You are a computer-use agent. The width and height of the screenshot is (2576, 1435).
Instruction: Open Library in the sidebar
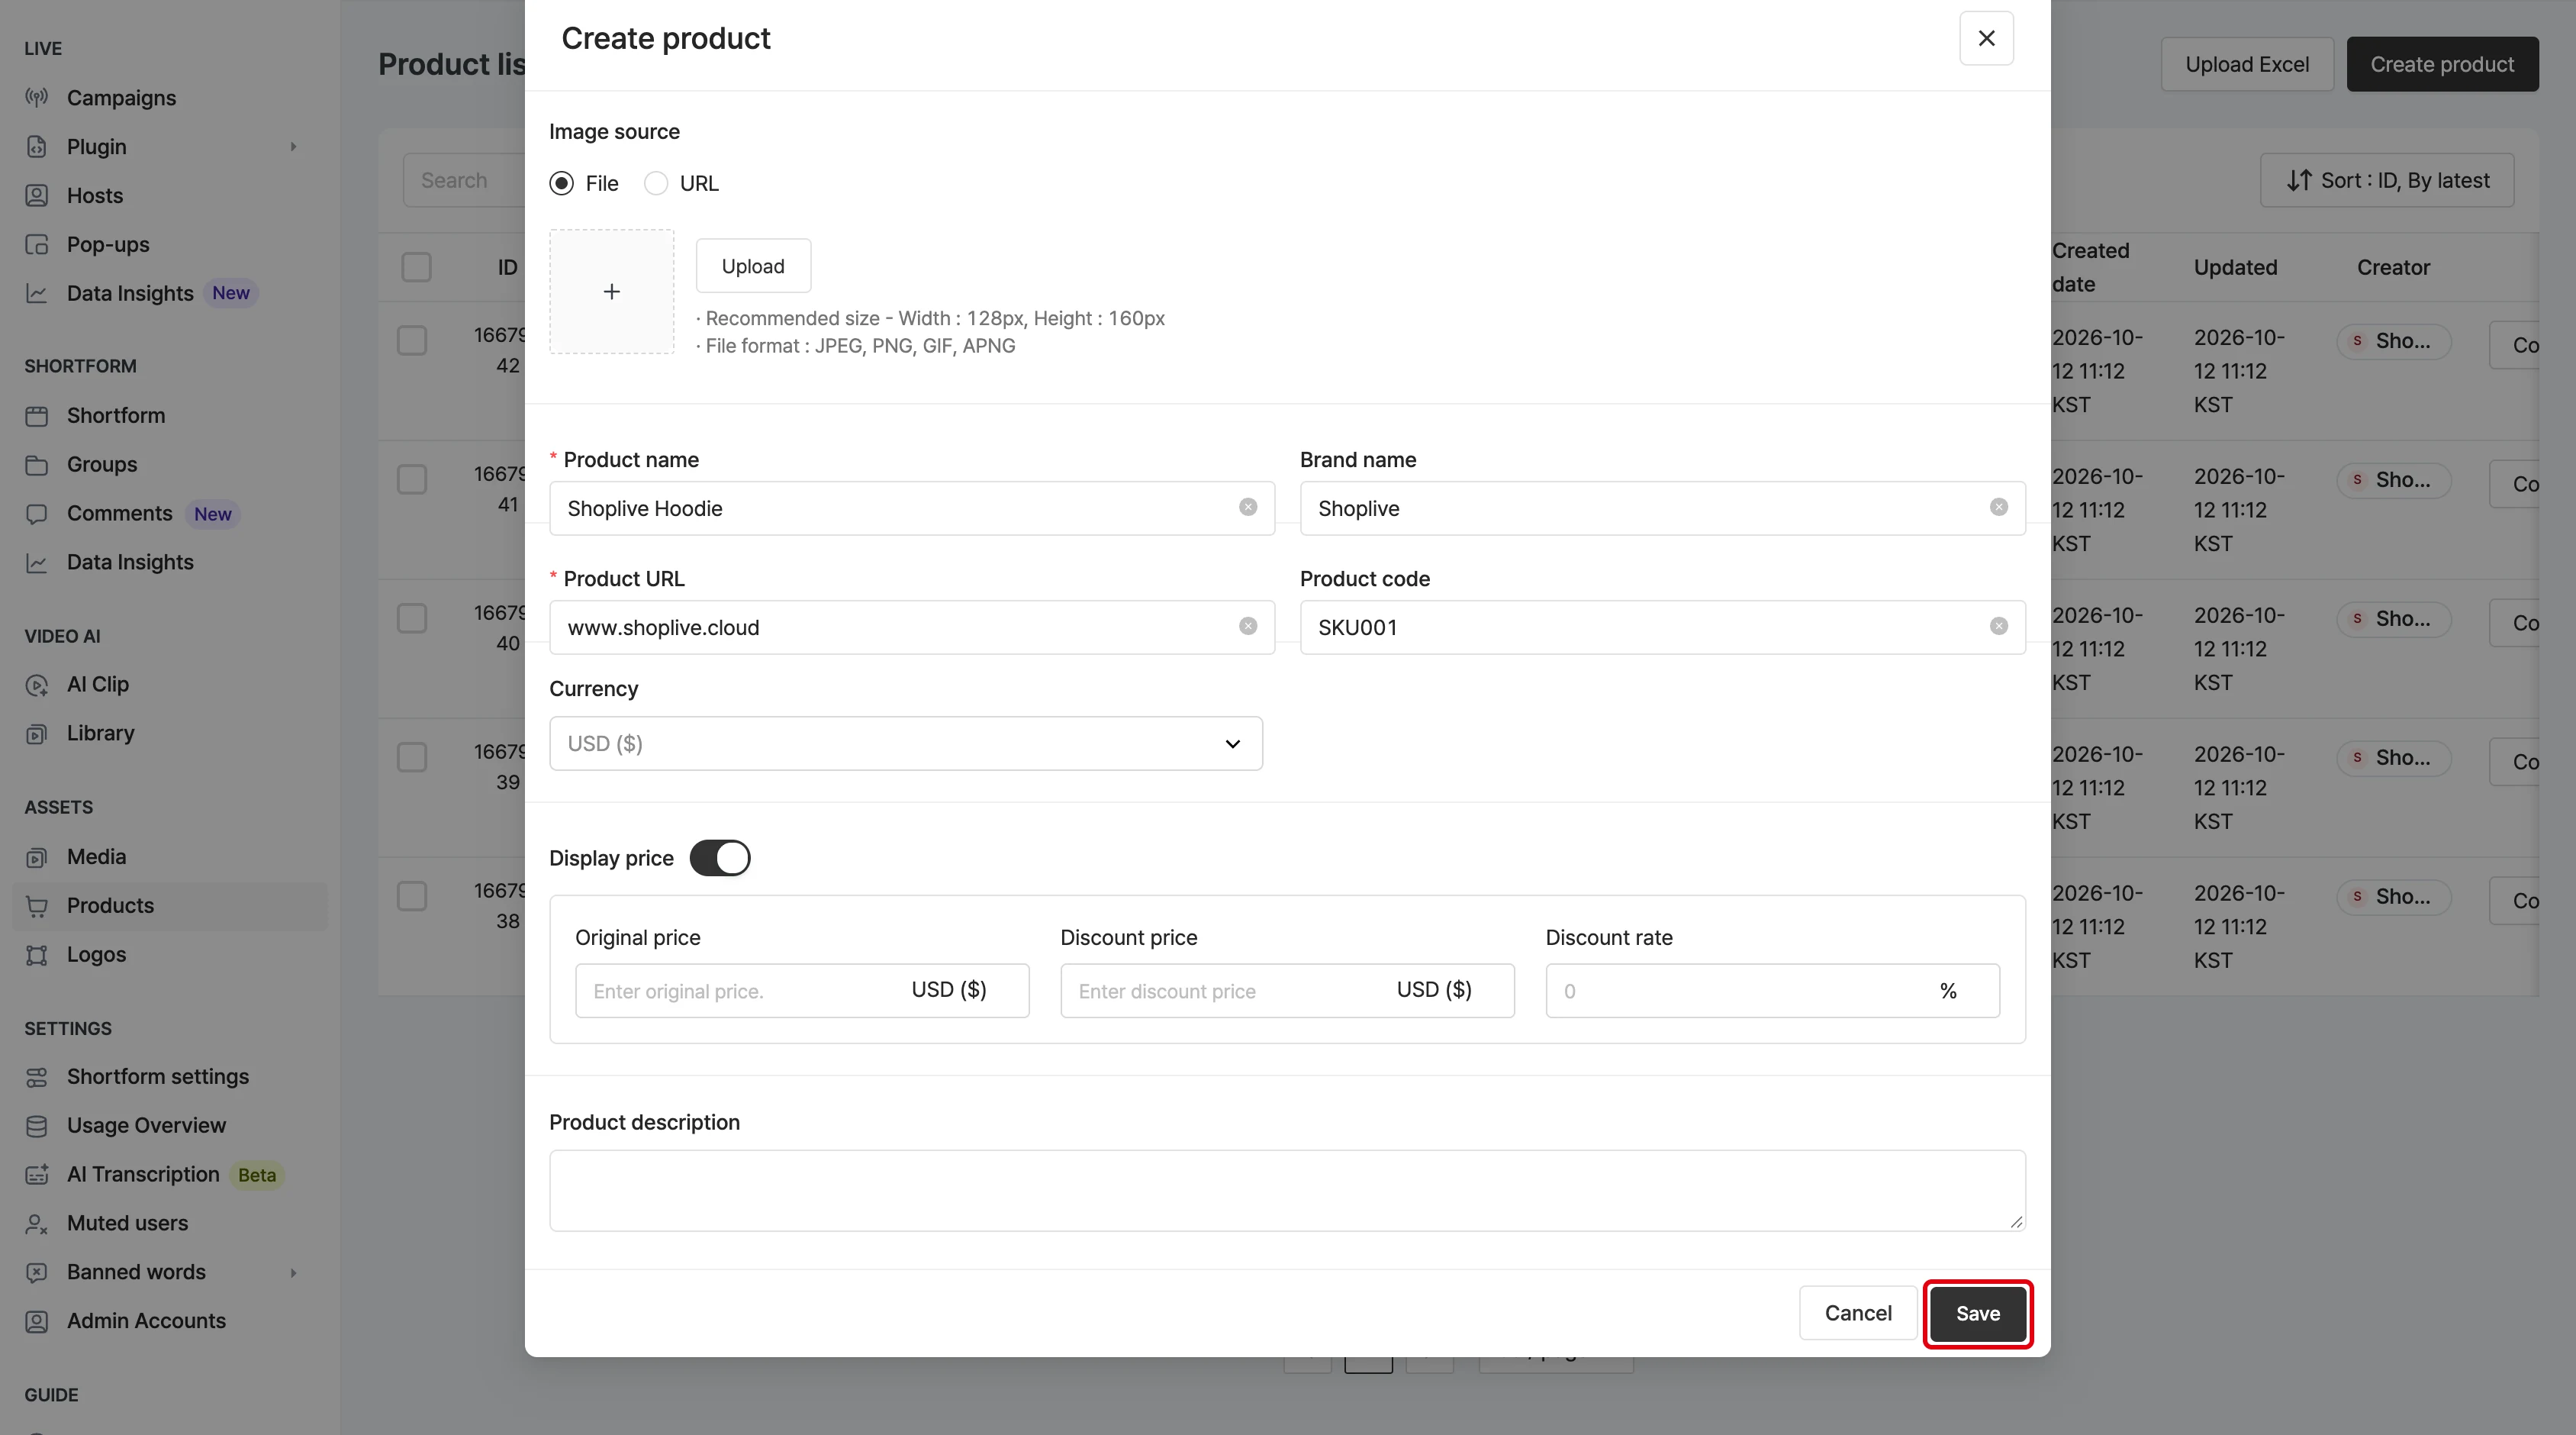pyautogui.click(x=100, y=733)
